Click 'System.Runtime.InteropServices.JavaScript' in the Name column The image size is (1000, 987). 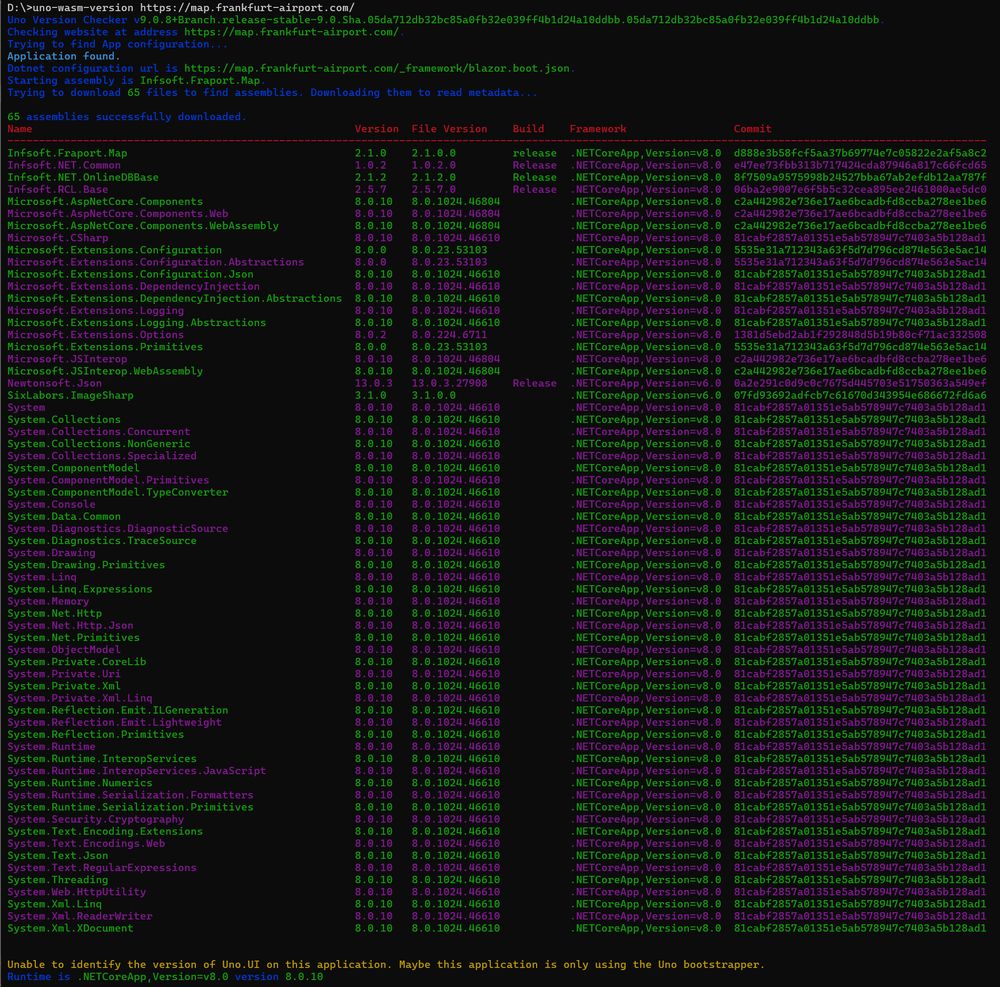click(136, 771)
